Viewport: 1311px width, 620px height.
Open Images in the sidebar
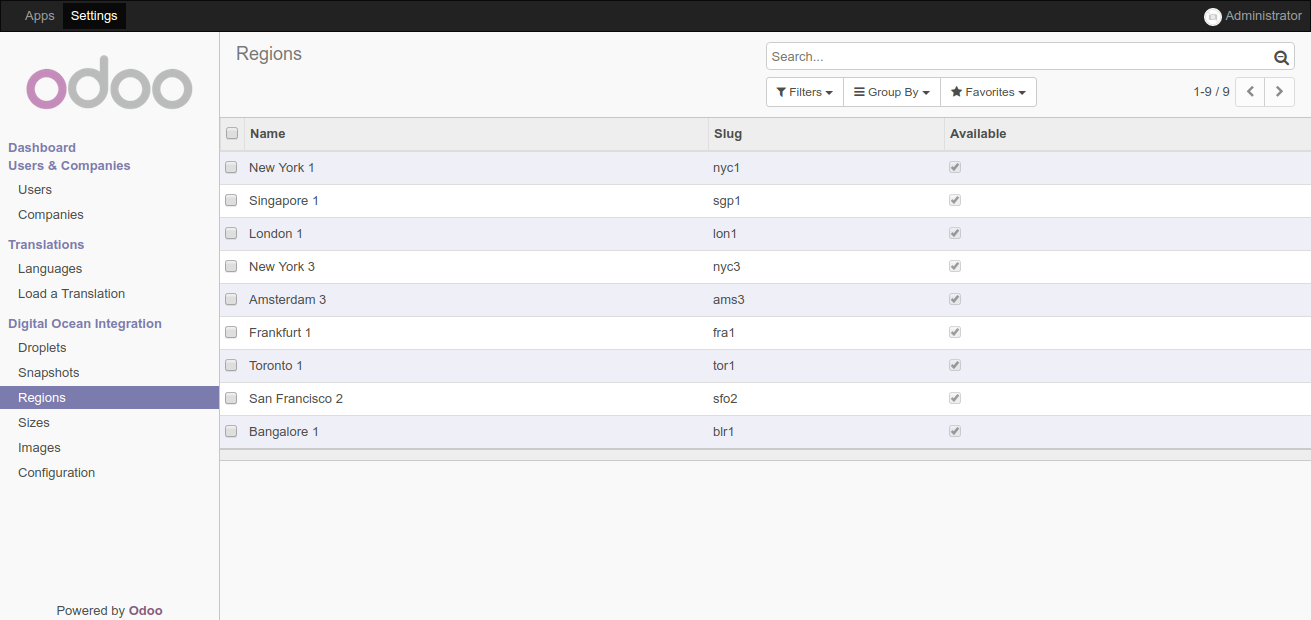tap(39, 447)
